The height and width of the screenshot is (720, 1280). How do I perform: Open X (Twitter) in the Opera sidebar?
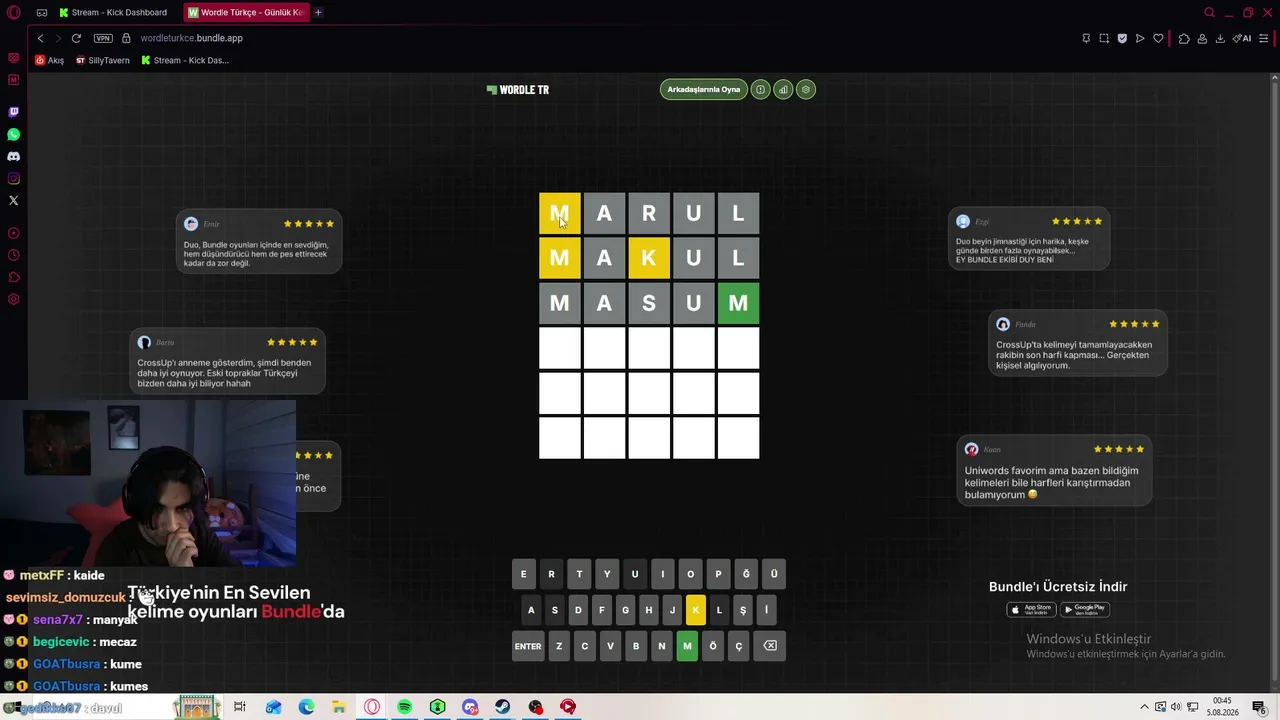pos(13,200)
